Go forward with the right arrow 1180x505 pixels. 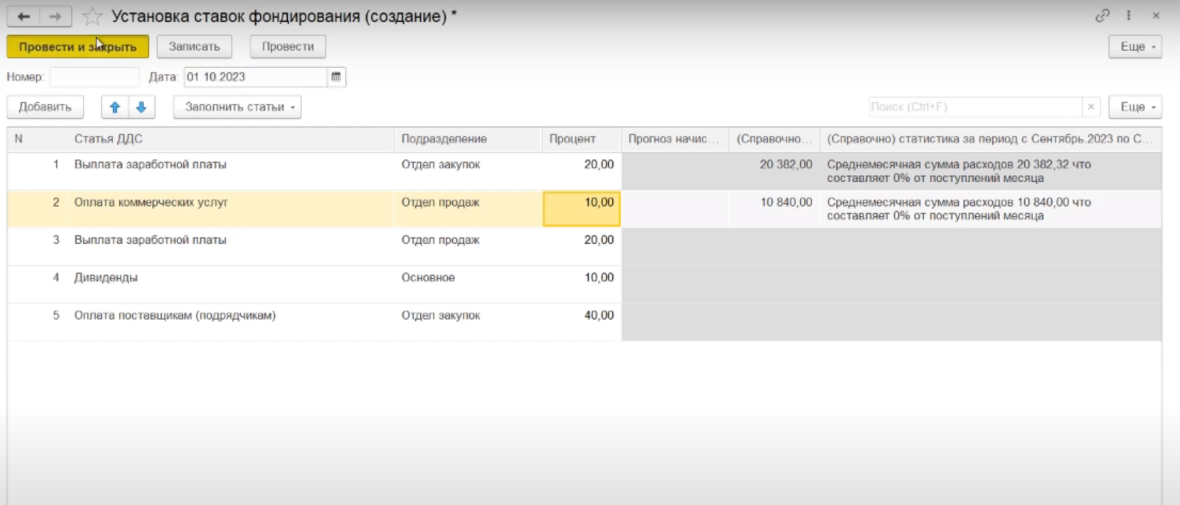56,16
